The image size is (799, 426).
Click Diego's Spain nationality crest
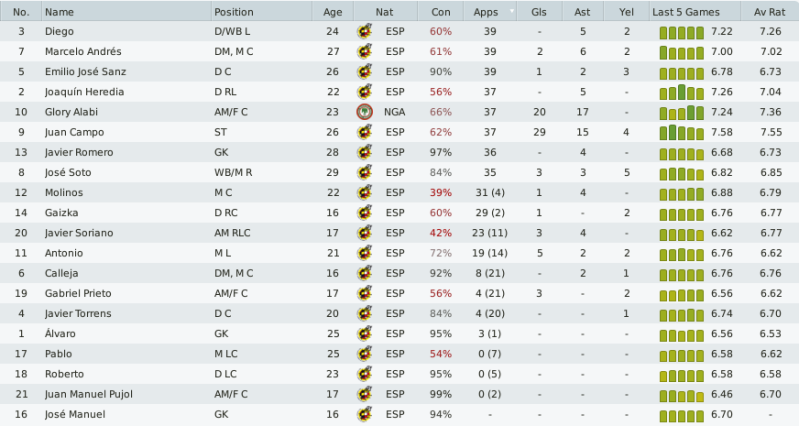pyautogui.click(x=364, y=31)
